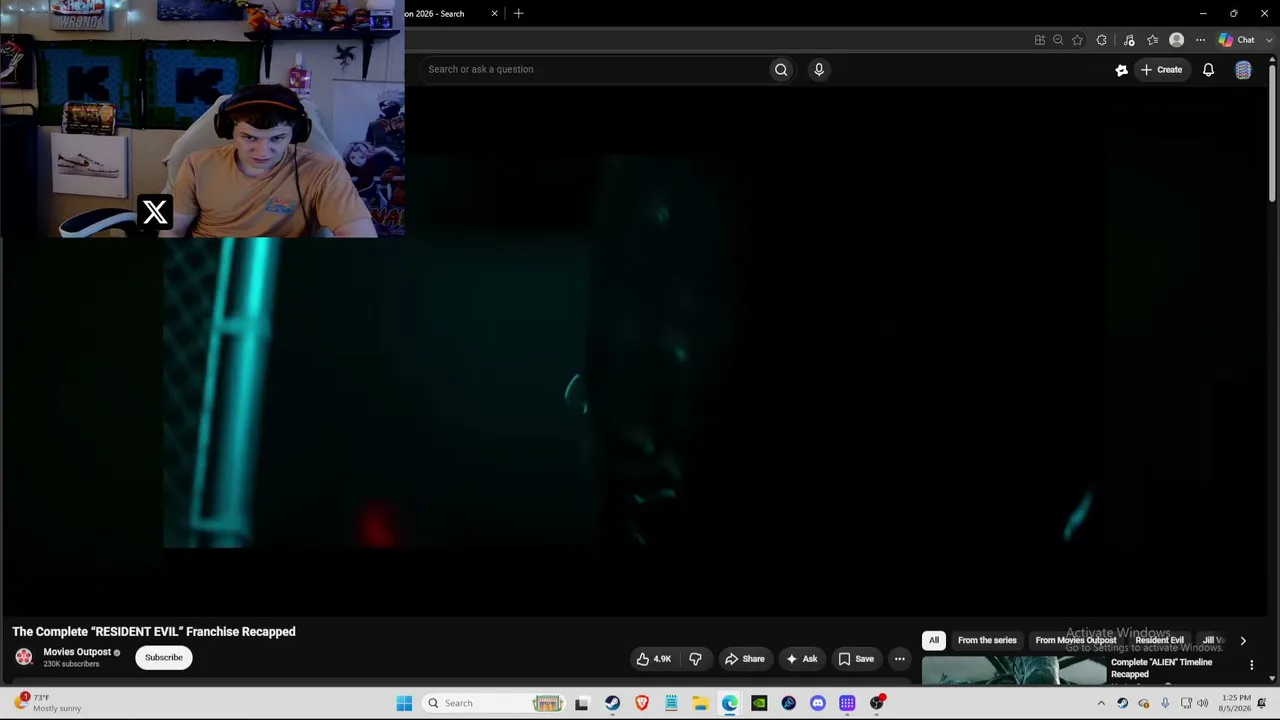The width and height of the screenshot is (1280, 720).
Task: Open the browser Extensions puzzle icon
Action: (1102, 40)
